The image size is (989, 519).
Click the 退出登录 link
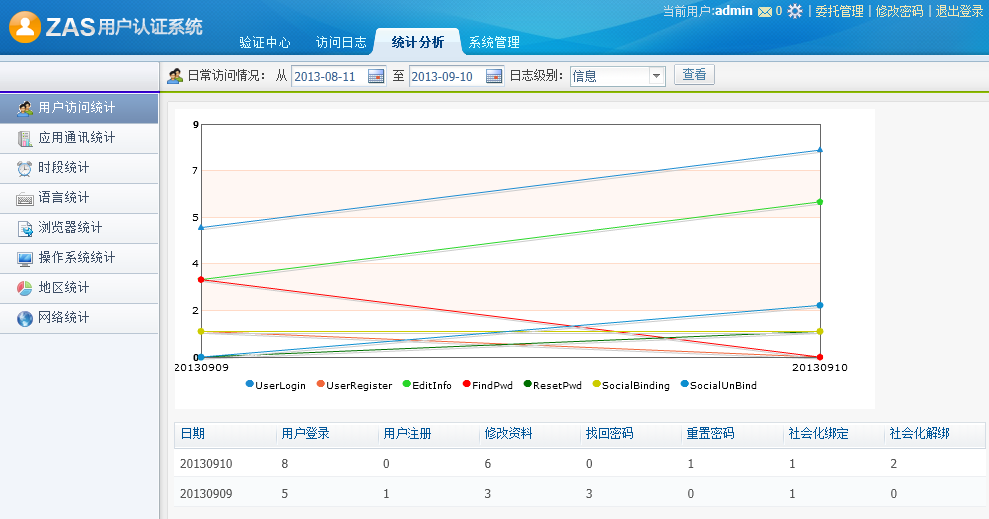[958, 12]
